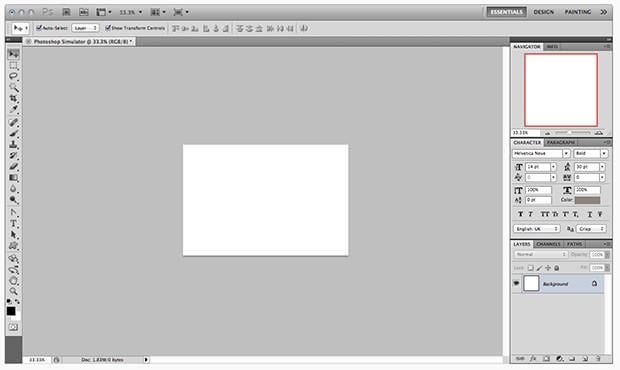The width and height of the screenshot is (620, 370).
Task: Choose the Horizontal Type tool
Action: [13, 224]
